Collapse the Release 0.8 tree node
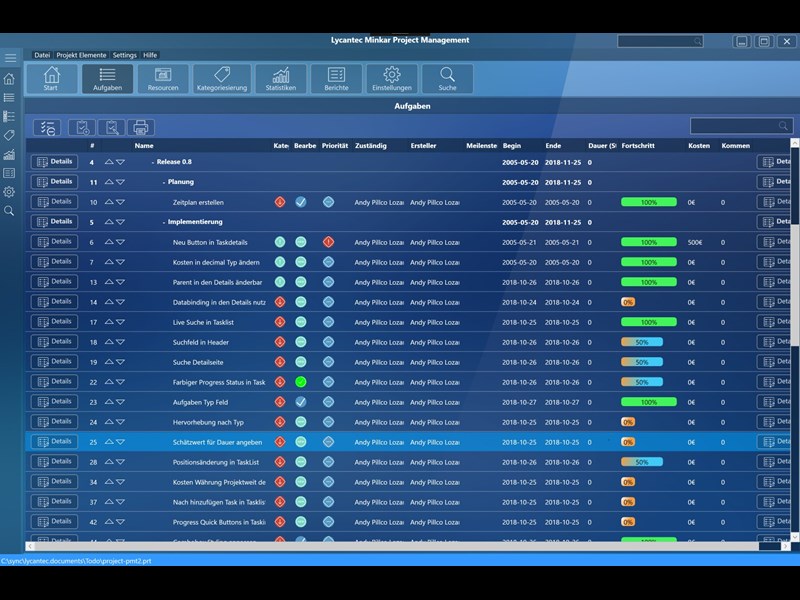Screen dimensions: 800x600 point(153,162)
